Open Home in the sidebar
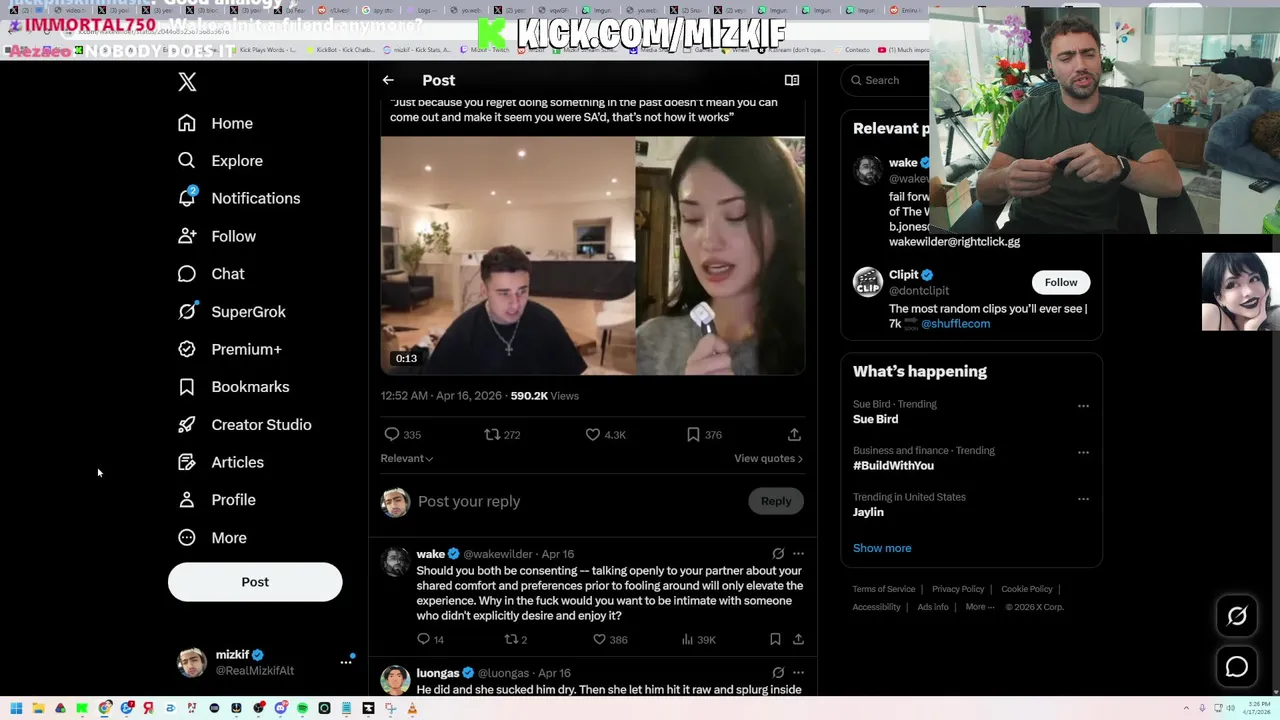The height and width of the screenshot is (720, 1280). pyautogui.click(x=215, y=123)
